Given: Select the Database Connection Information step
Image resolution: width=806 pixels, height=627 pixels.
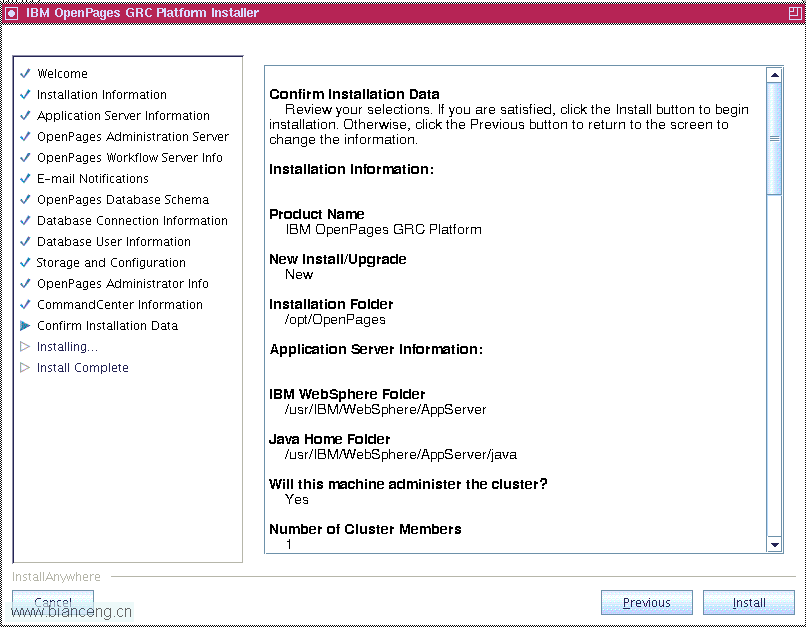Looking at the screenshot, I should (x=132, y=220).
